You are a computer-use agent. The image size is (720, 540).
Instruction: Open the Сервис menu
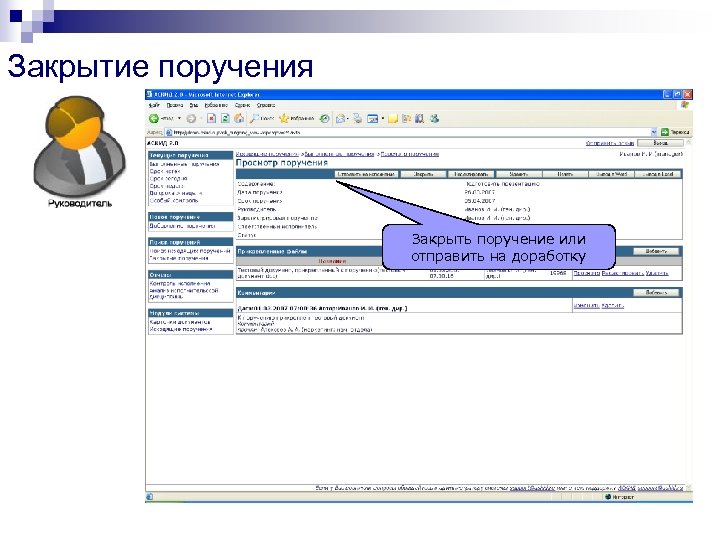tap(242, 105)
